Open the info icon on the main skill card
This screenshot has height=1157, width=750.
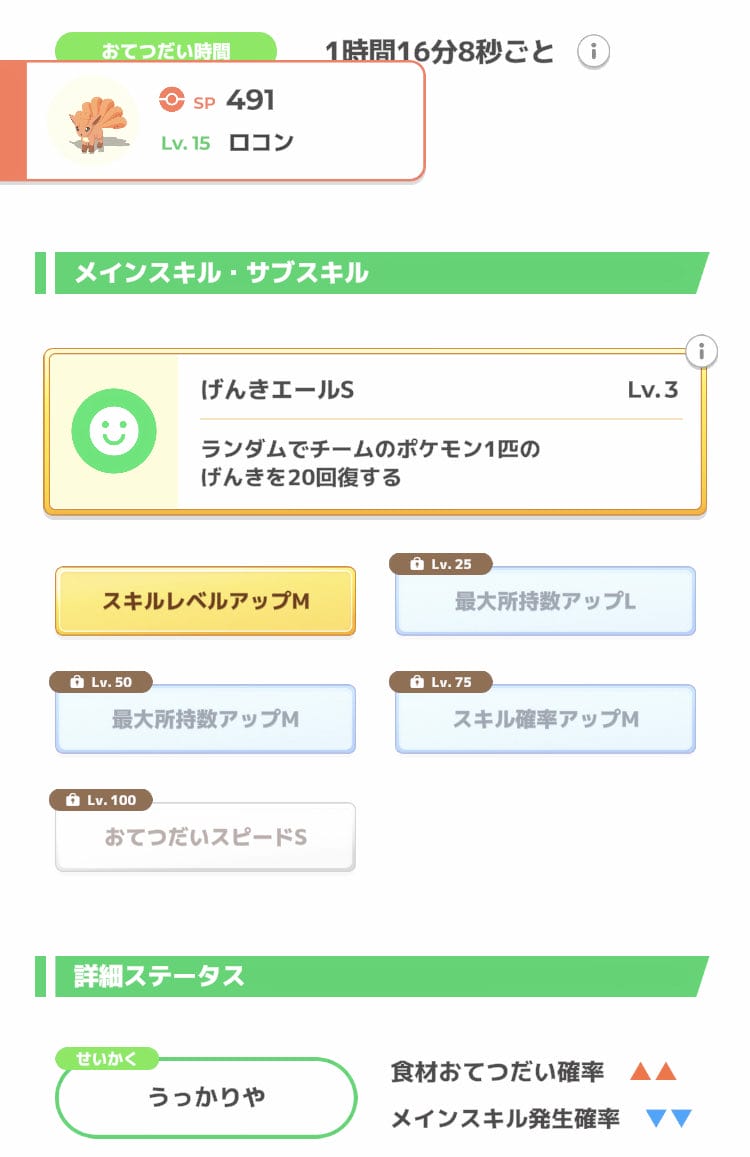[702, 351]
